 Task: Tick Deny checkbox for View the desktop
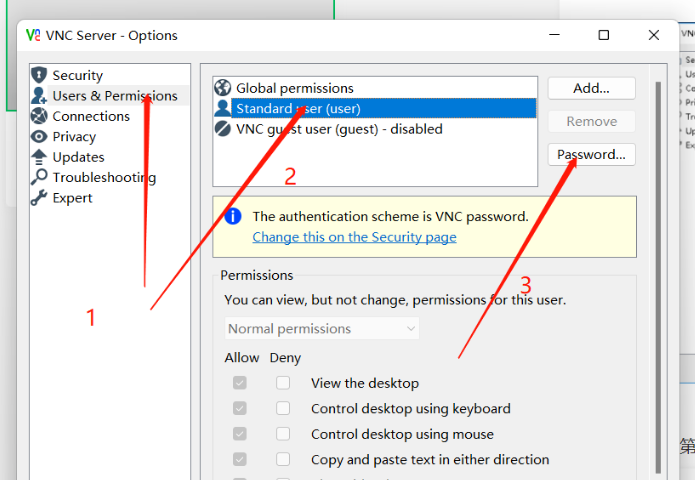283,382
